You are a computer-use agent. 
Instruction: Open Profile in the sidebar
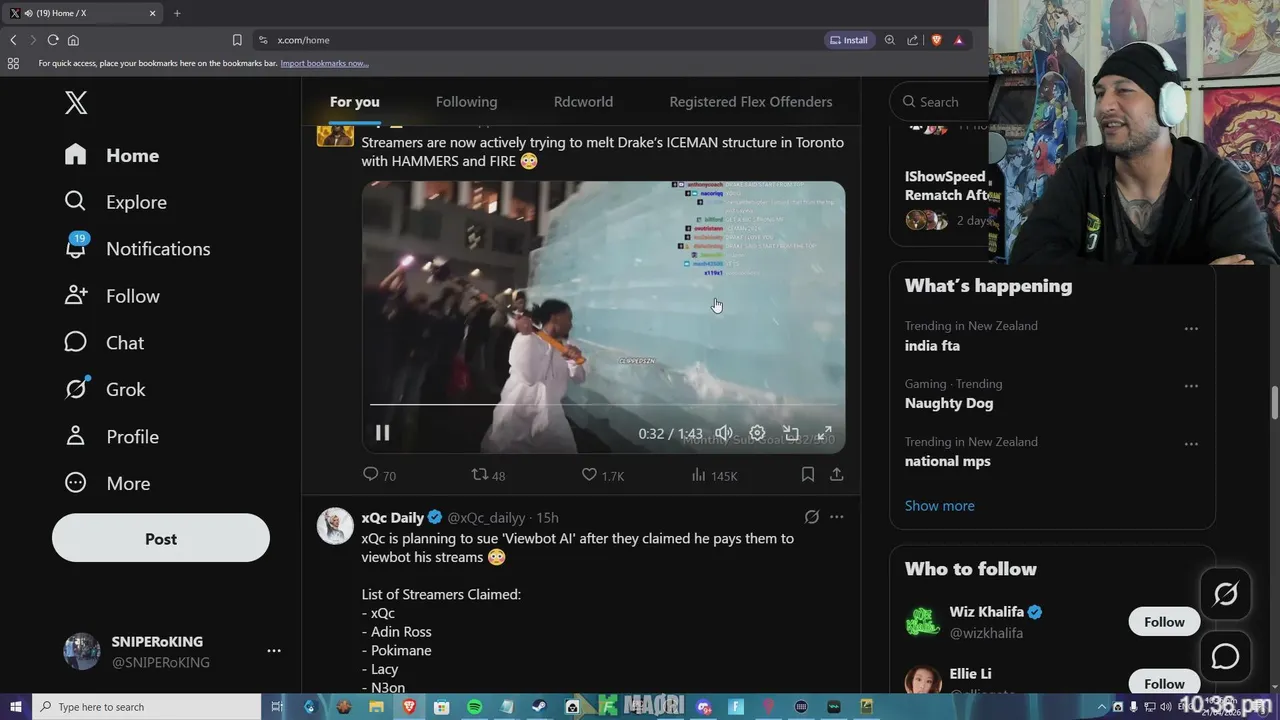click(112, 437)
